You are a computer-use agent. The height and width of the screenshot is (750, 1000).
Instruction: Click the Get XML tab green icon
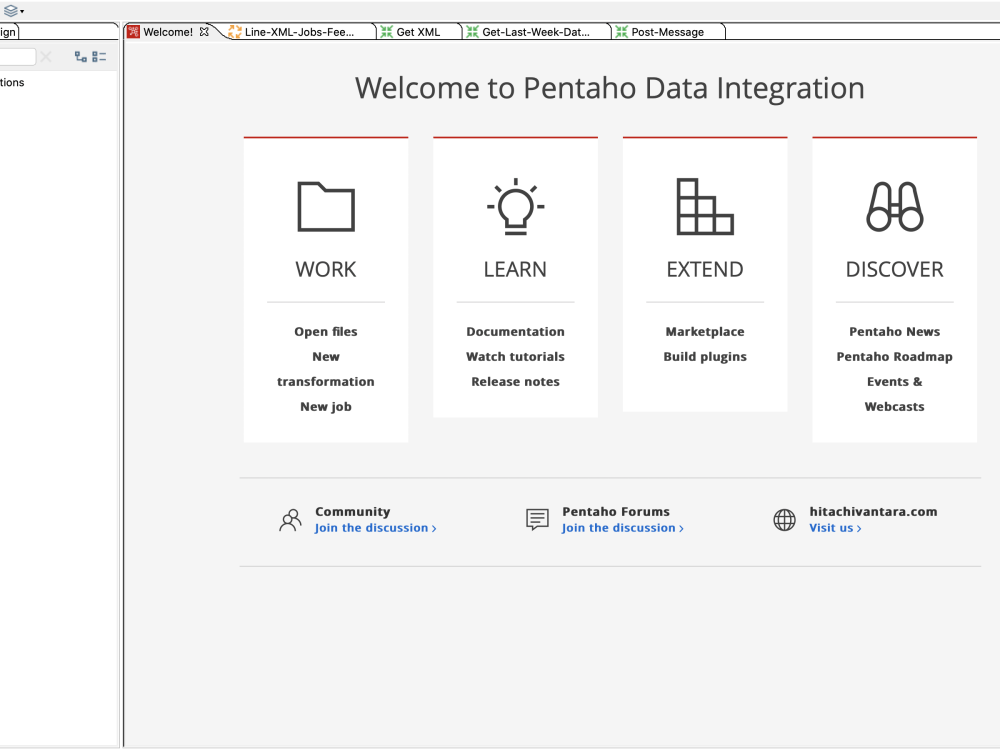point(386,32)
